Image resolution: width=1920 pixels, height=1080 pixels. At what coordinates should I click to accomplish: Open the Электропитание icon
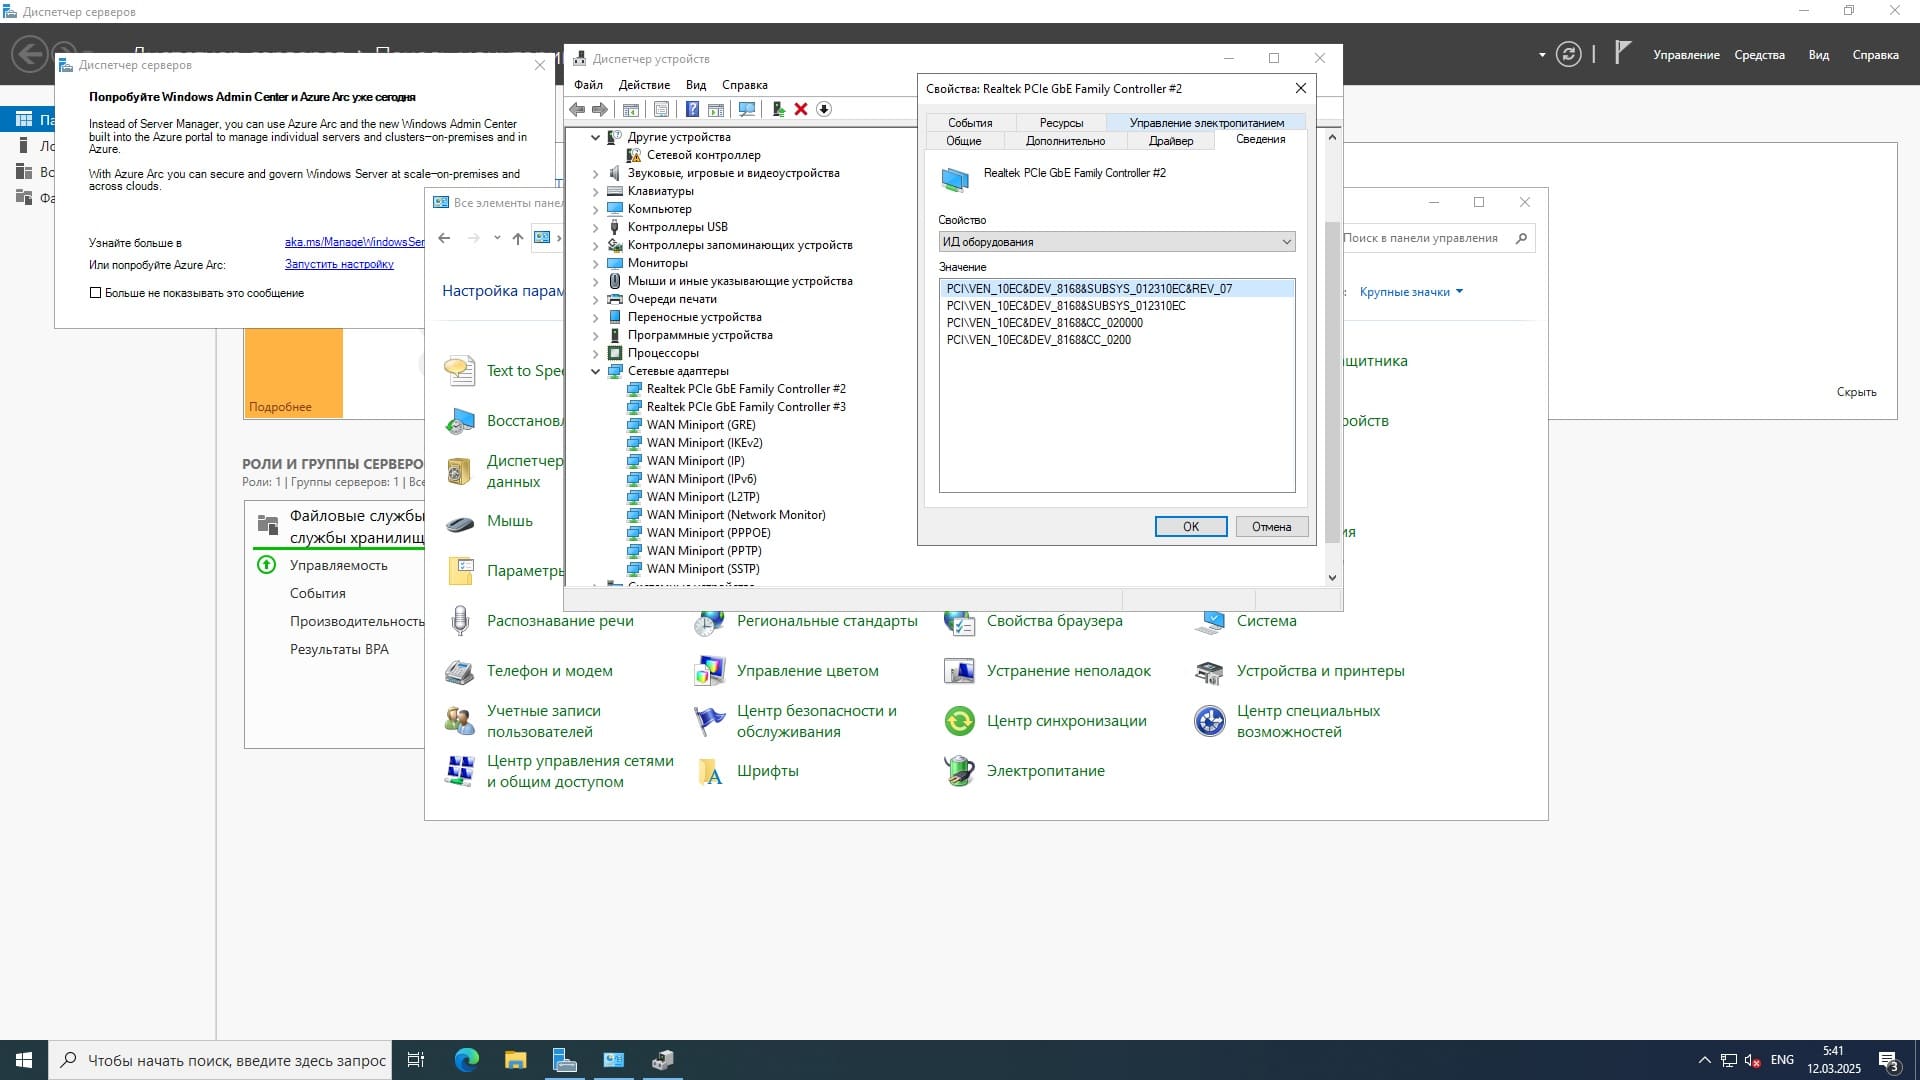click(960, 771)
